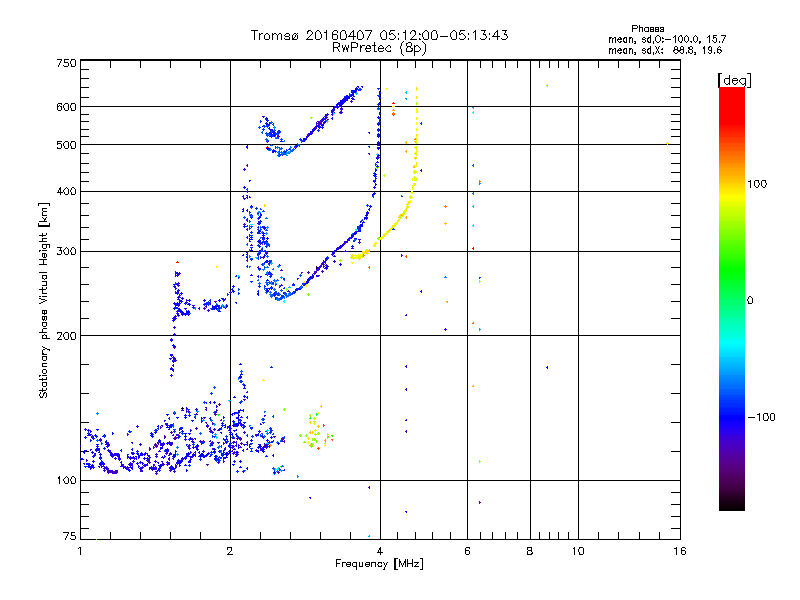Click the 'Frequency [MHz]' axis label

pyautogui.click(x=379, y=564)
